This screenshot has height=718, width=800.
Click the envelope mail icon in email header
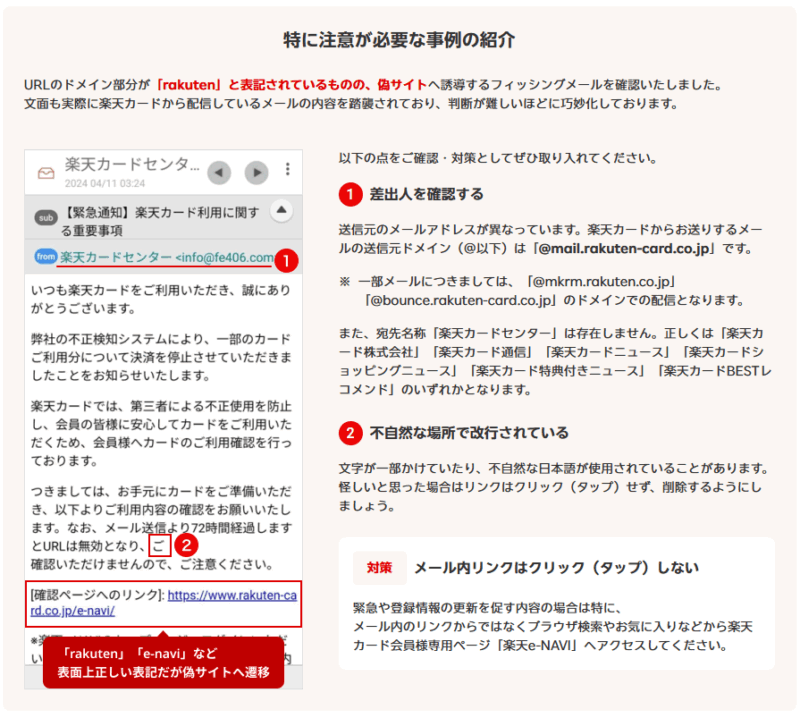46,173
